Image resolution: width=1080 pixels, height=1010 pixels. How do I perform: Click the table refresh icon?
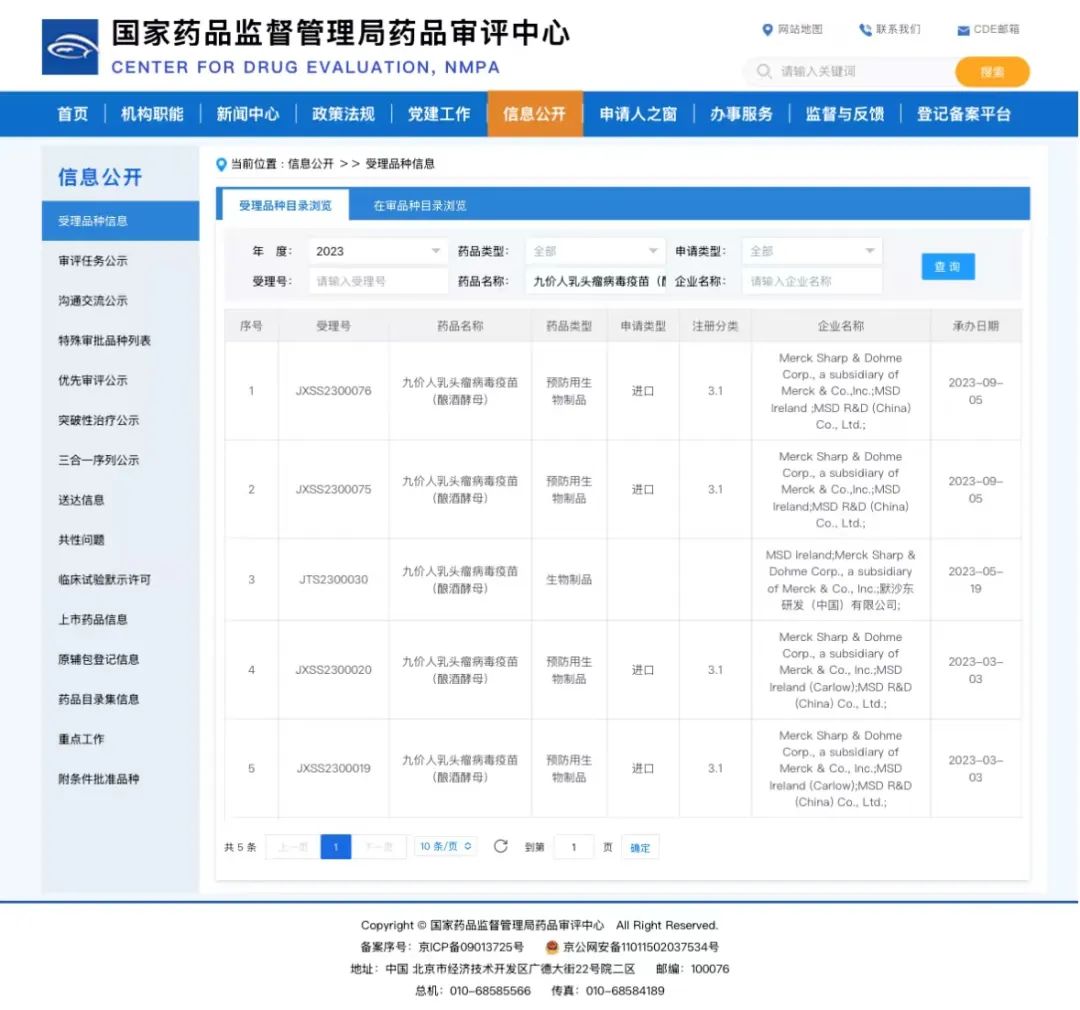click(501, 847)
